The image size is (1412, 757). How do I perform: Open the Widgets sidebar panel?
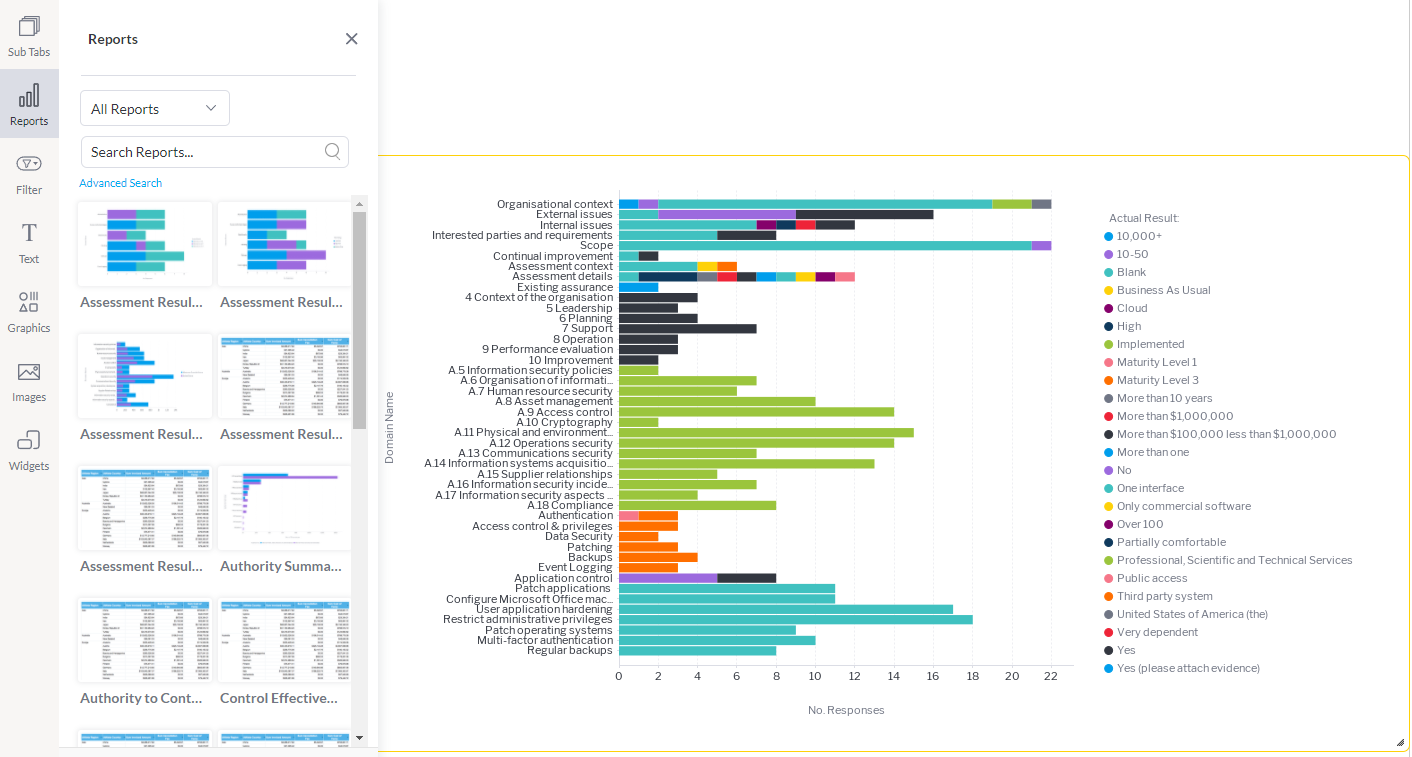coord(29,449)
